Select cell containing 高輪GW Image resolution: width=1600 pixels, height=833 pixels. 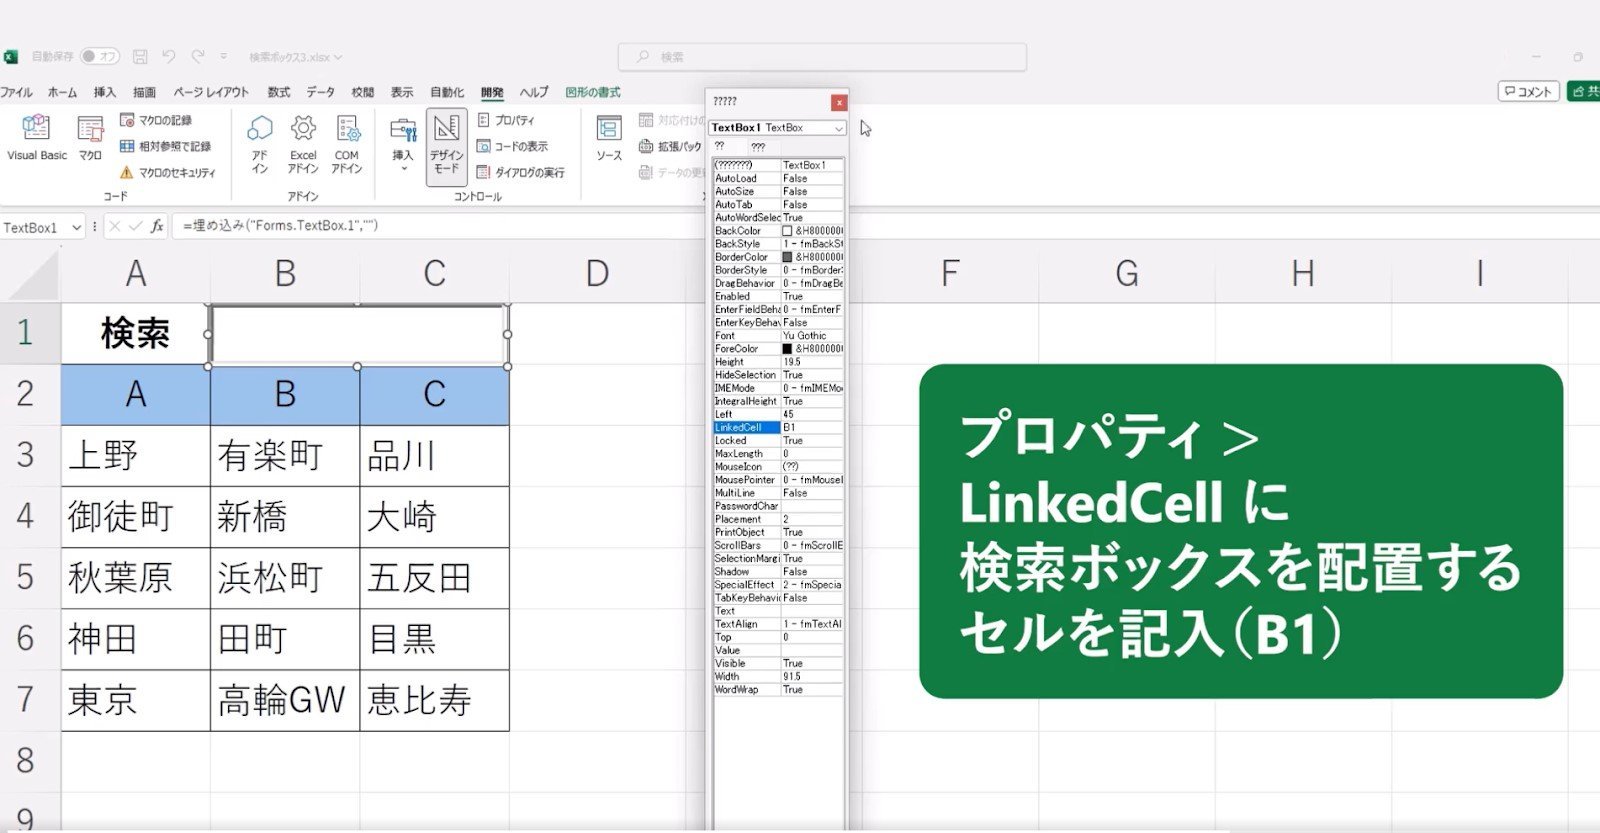pyautogui.click(x=285, y=700)
